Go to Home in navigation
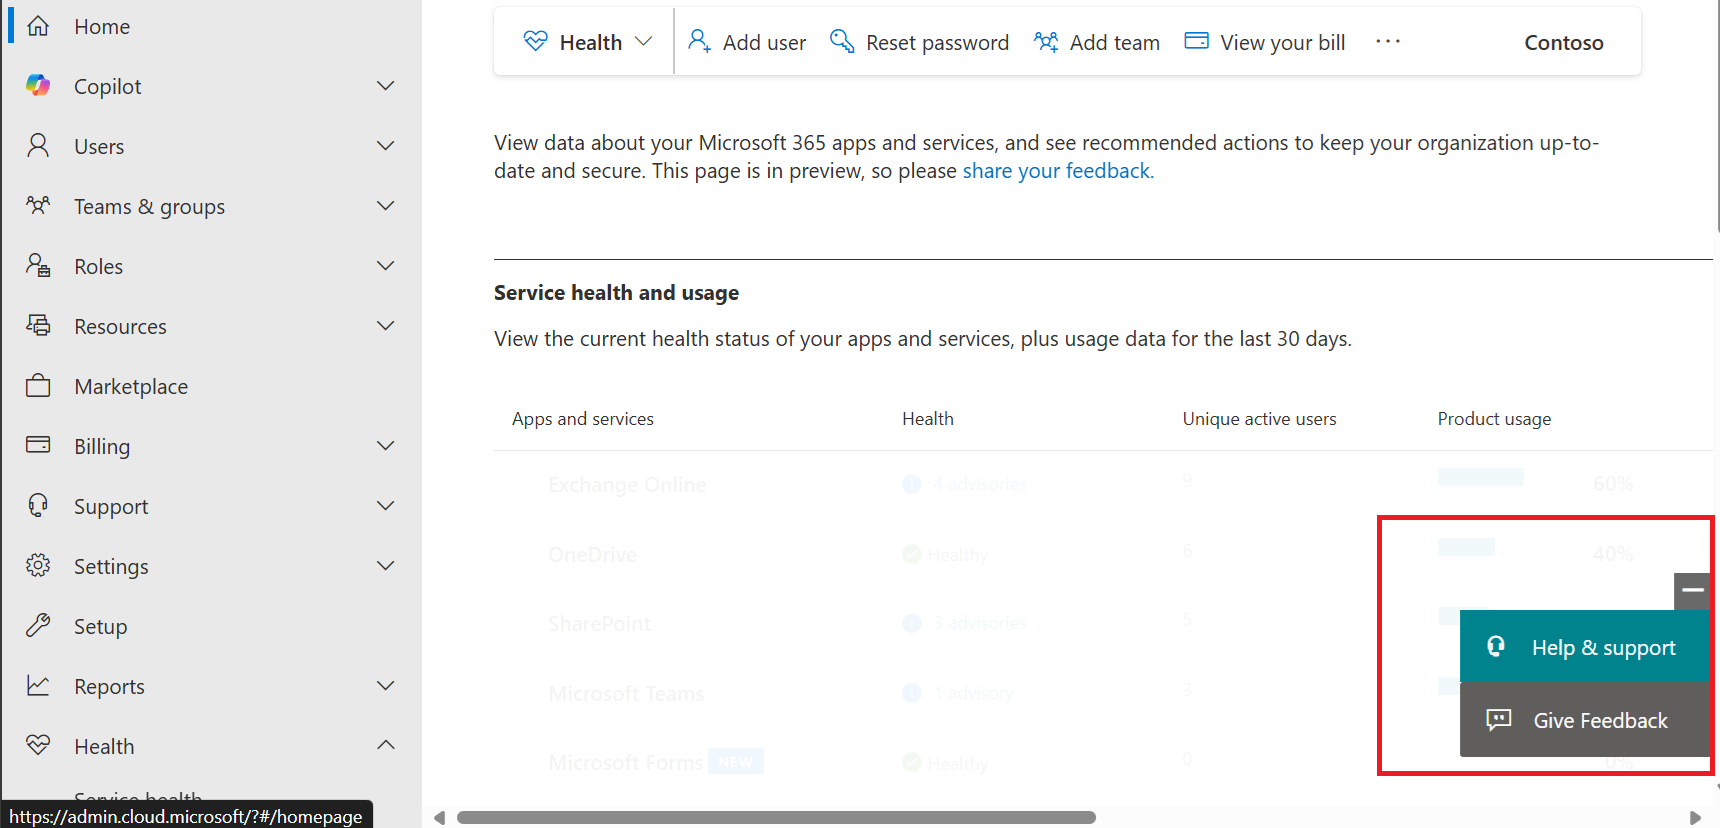 point(102,27)
